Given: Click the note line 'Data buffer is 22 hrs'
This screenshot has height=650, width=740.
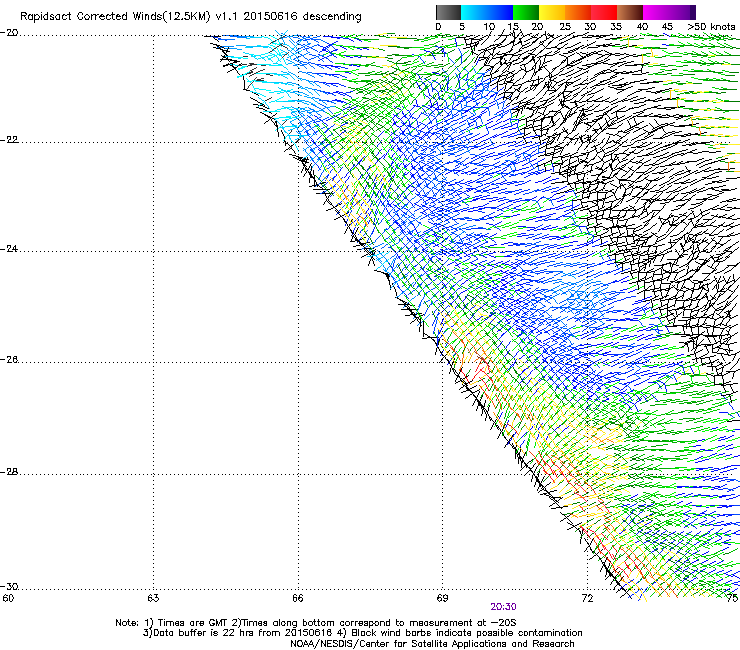Looking at the screenshot, I should (x=362, y=633).
